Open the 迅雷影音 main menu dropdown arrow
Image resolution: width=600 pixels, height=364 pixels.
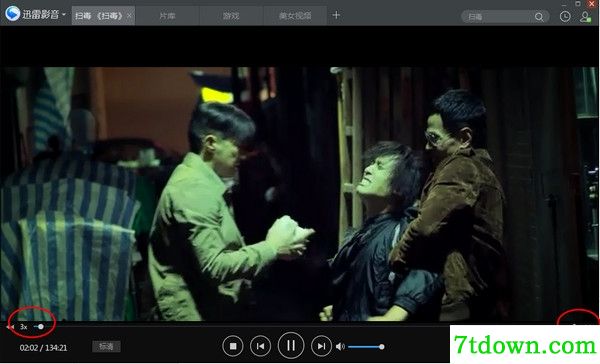[x=64, y=15]
